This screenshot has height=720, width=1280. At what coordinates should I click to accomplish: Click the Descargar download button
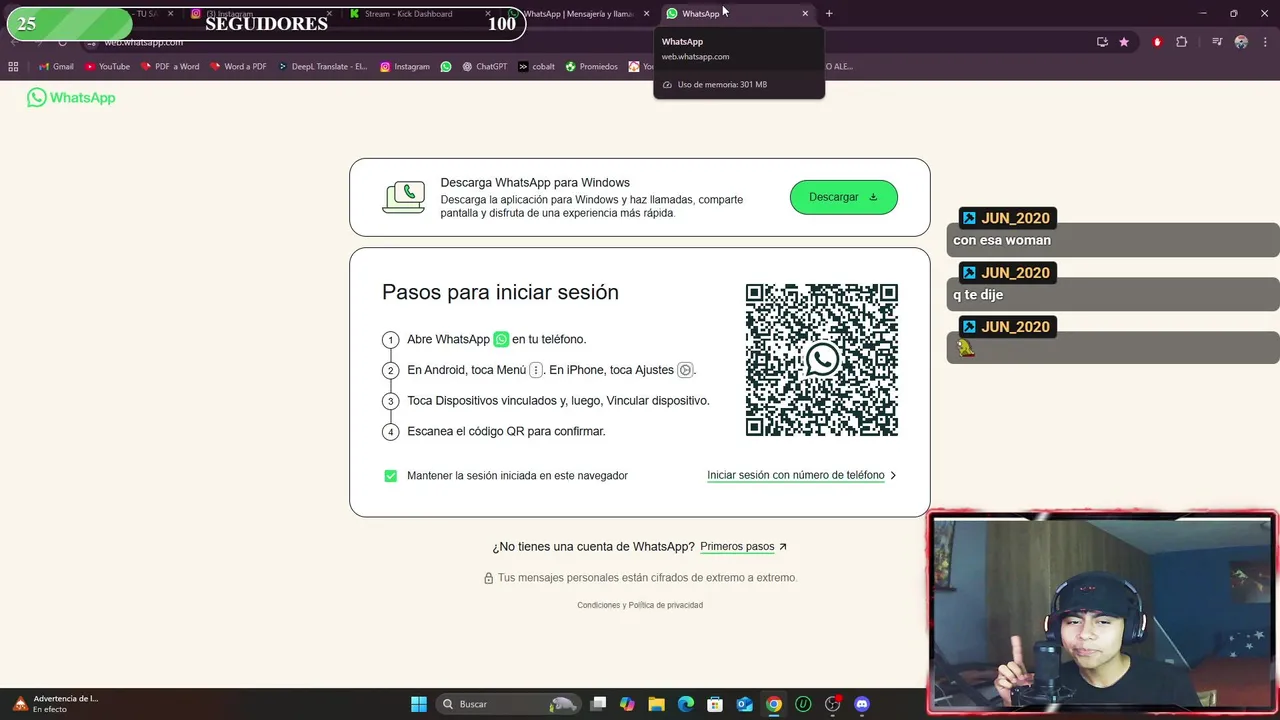(844, 197)
